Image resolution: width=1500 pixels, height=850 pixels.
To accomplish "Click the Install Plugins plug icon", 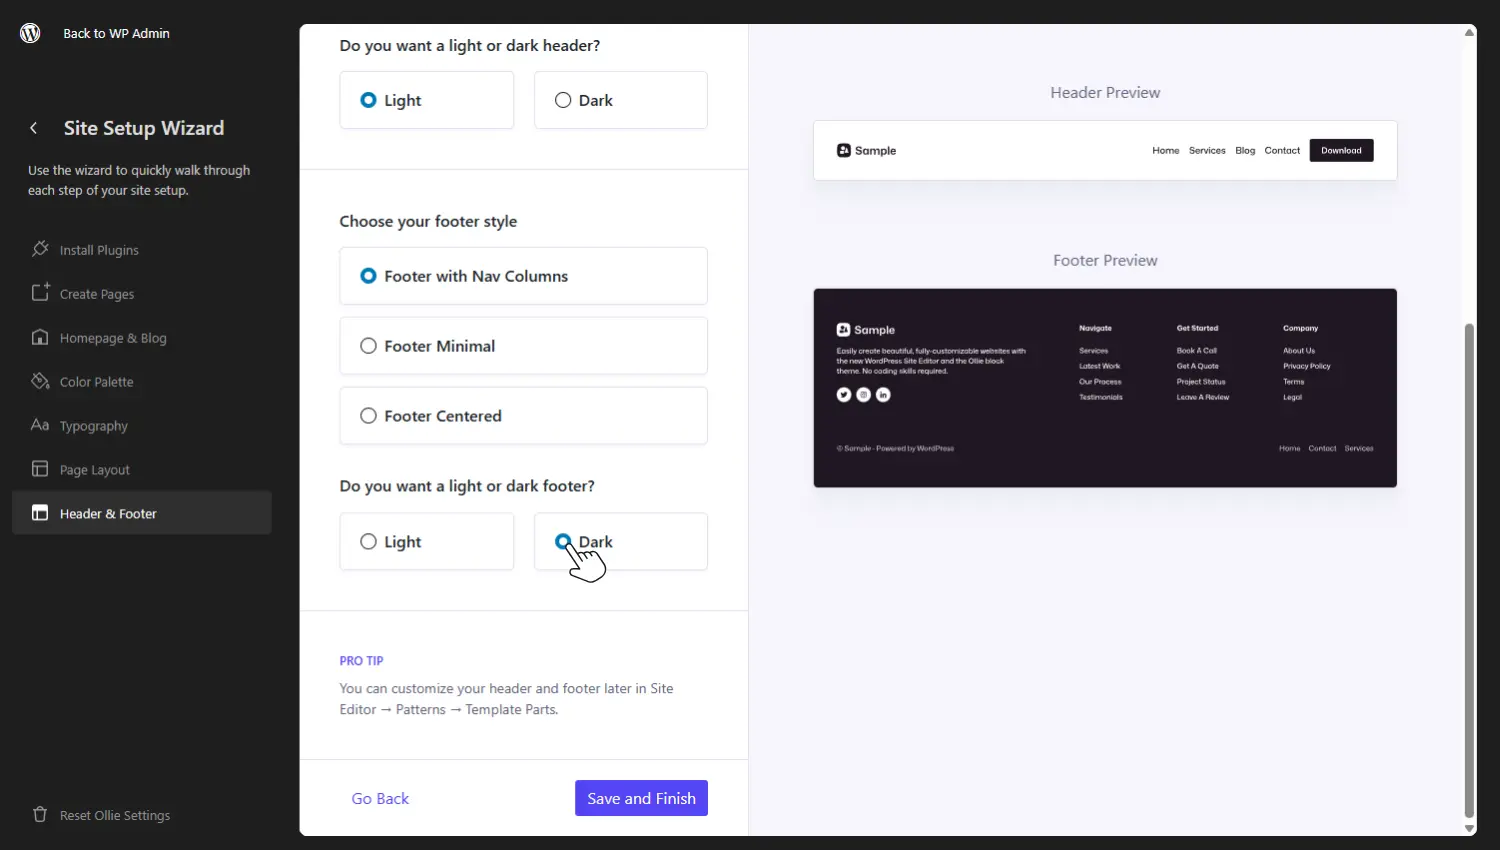I will click(40, 249).
